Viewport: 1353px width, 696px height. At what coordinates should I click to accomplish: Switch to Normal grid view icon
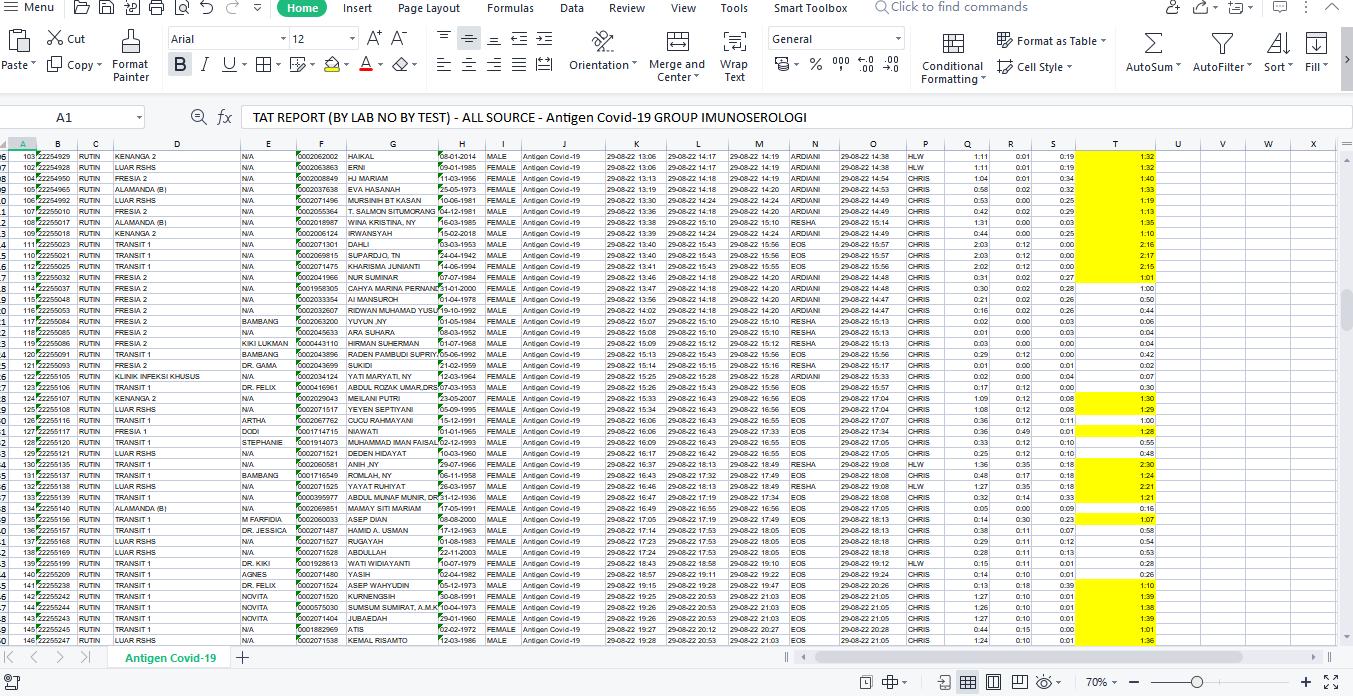point(968,682)
